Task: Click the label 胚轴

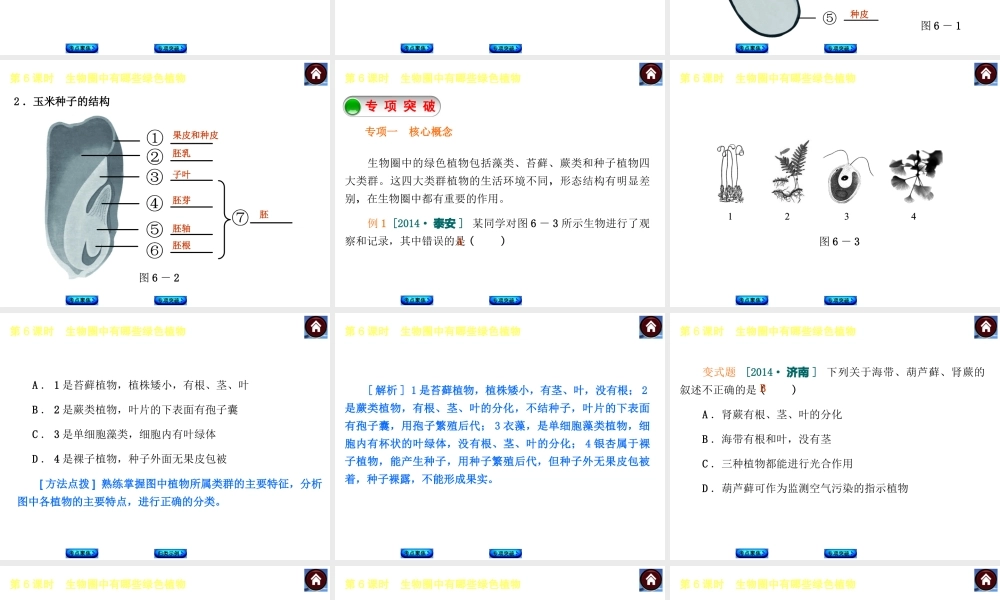Action: (x=181, y=228)
